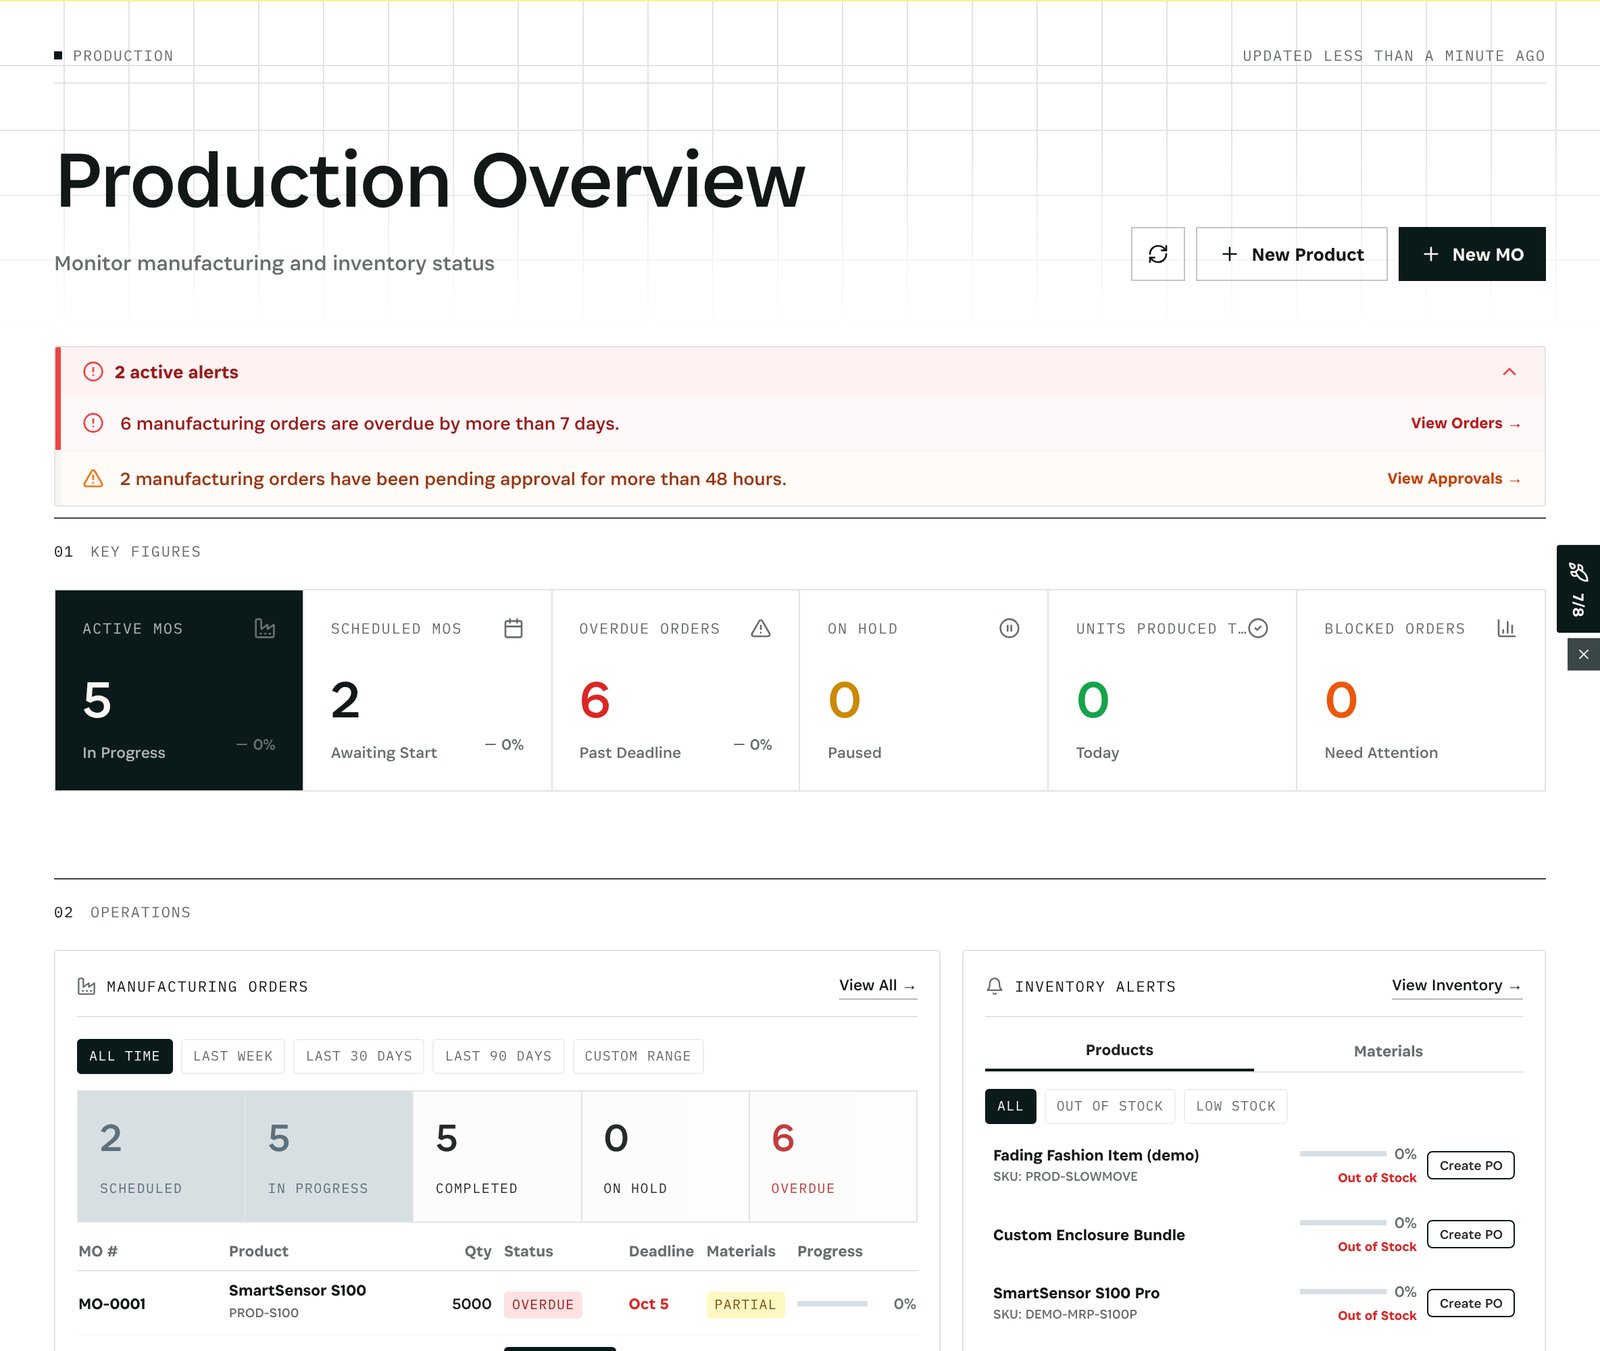The image size is (1600, 1351).
Task: Click the overdue alert circle icon
Action: pos(93,423)
